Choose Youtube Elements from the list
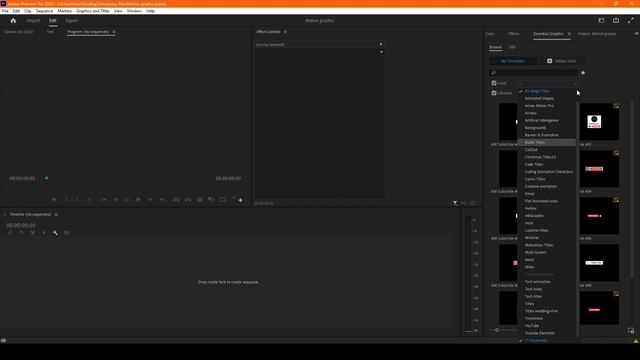 coord(539,333)
